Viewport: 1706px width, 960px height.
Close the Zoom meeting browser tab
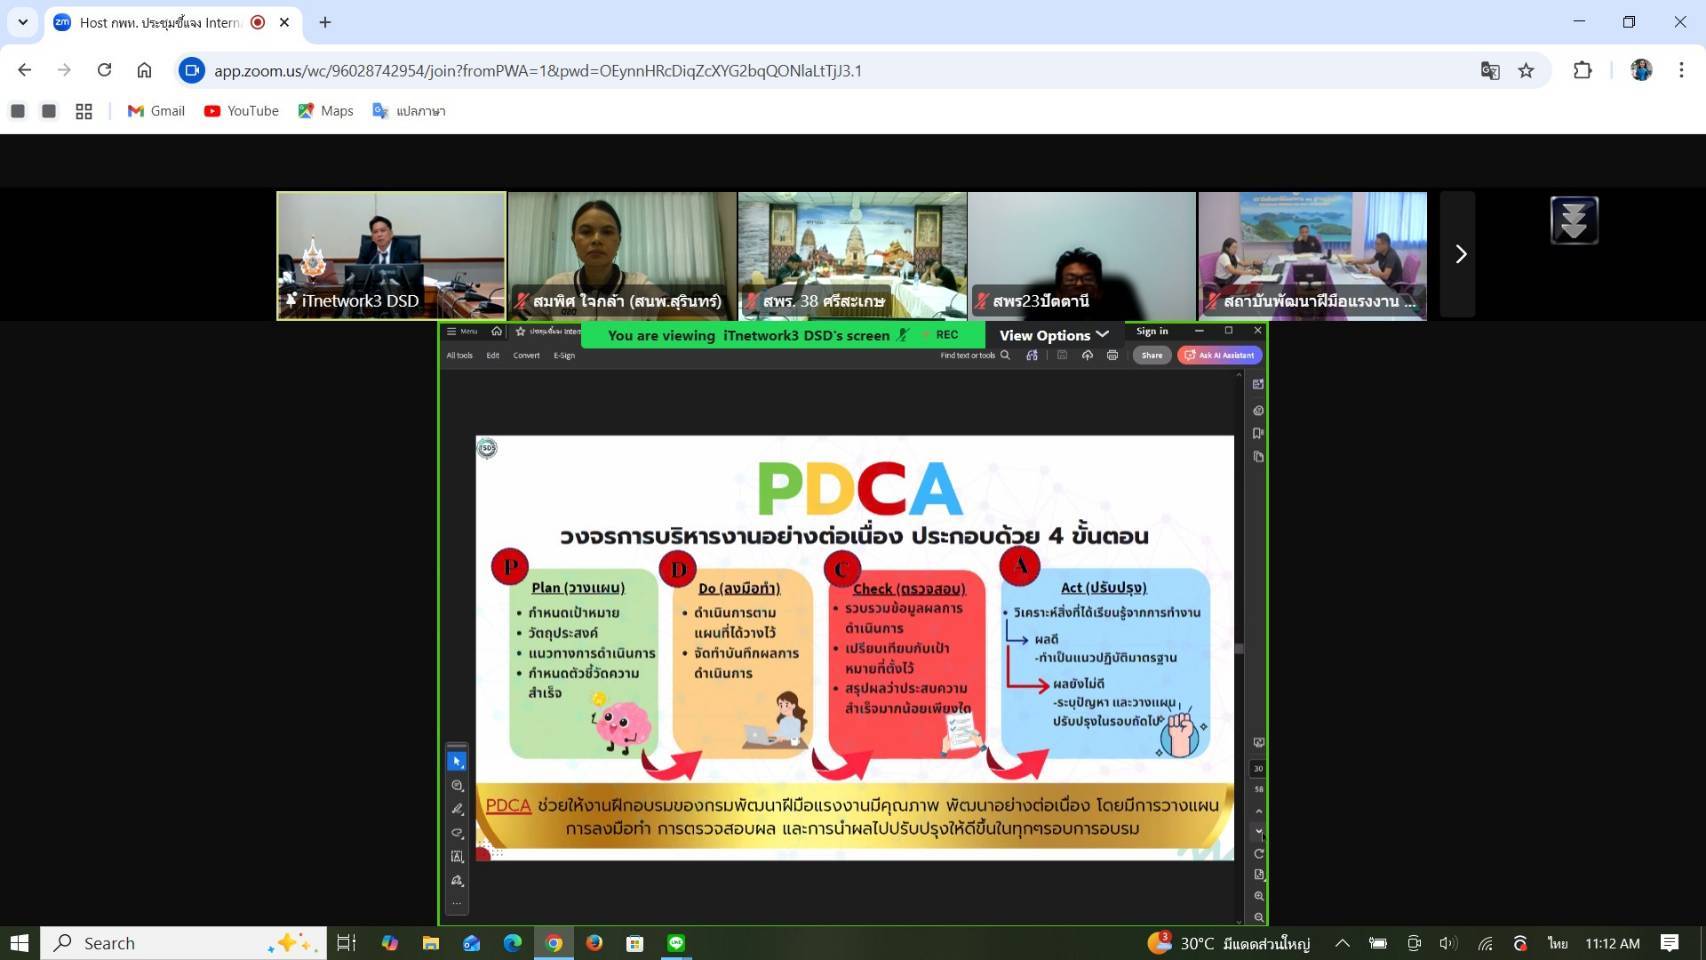tap(285, 22)
